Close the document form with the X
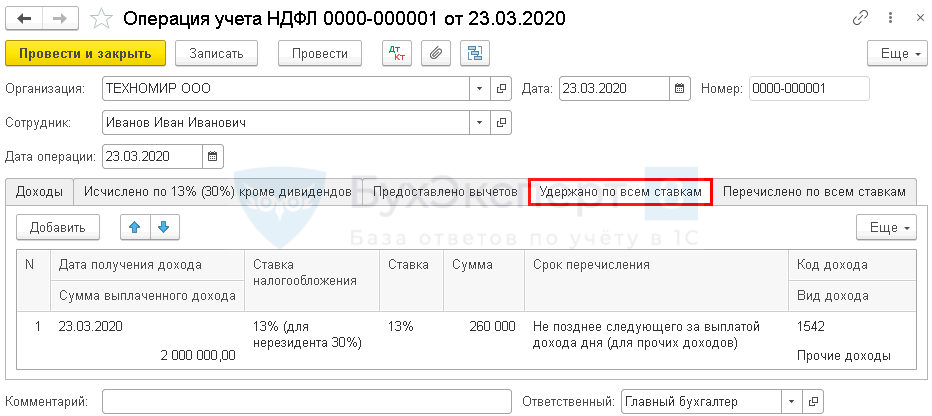 920,18
